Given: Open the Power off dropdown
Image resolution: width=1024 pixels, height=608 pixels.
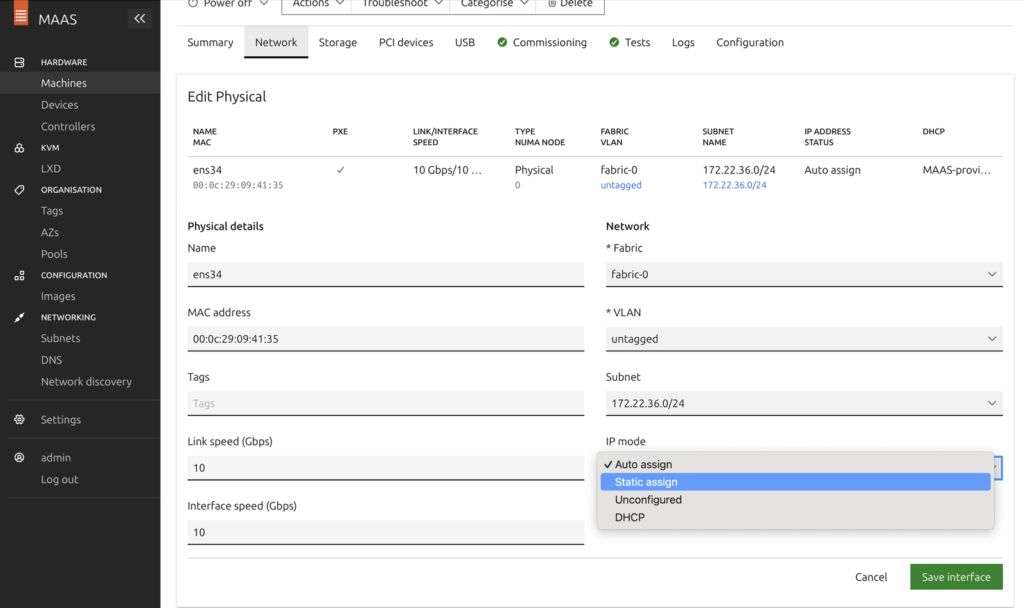Looking at the screenshot, I should point(228,4).
